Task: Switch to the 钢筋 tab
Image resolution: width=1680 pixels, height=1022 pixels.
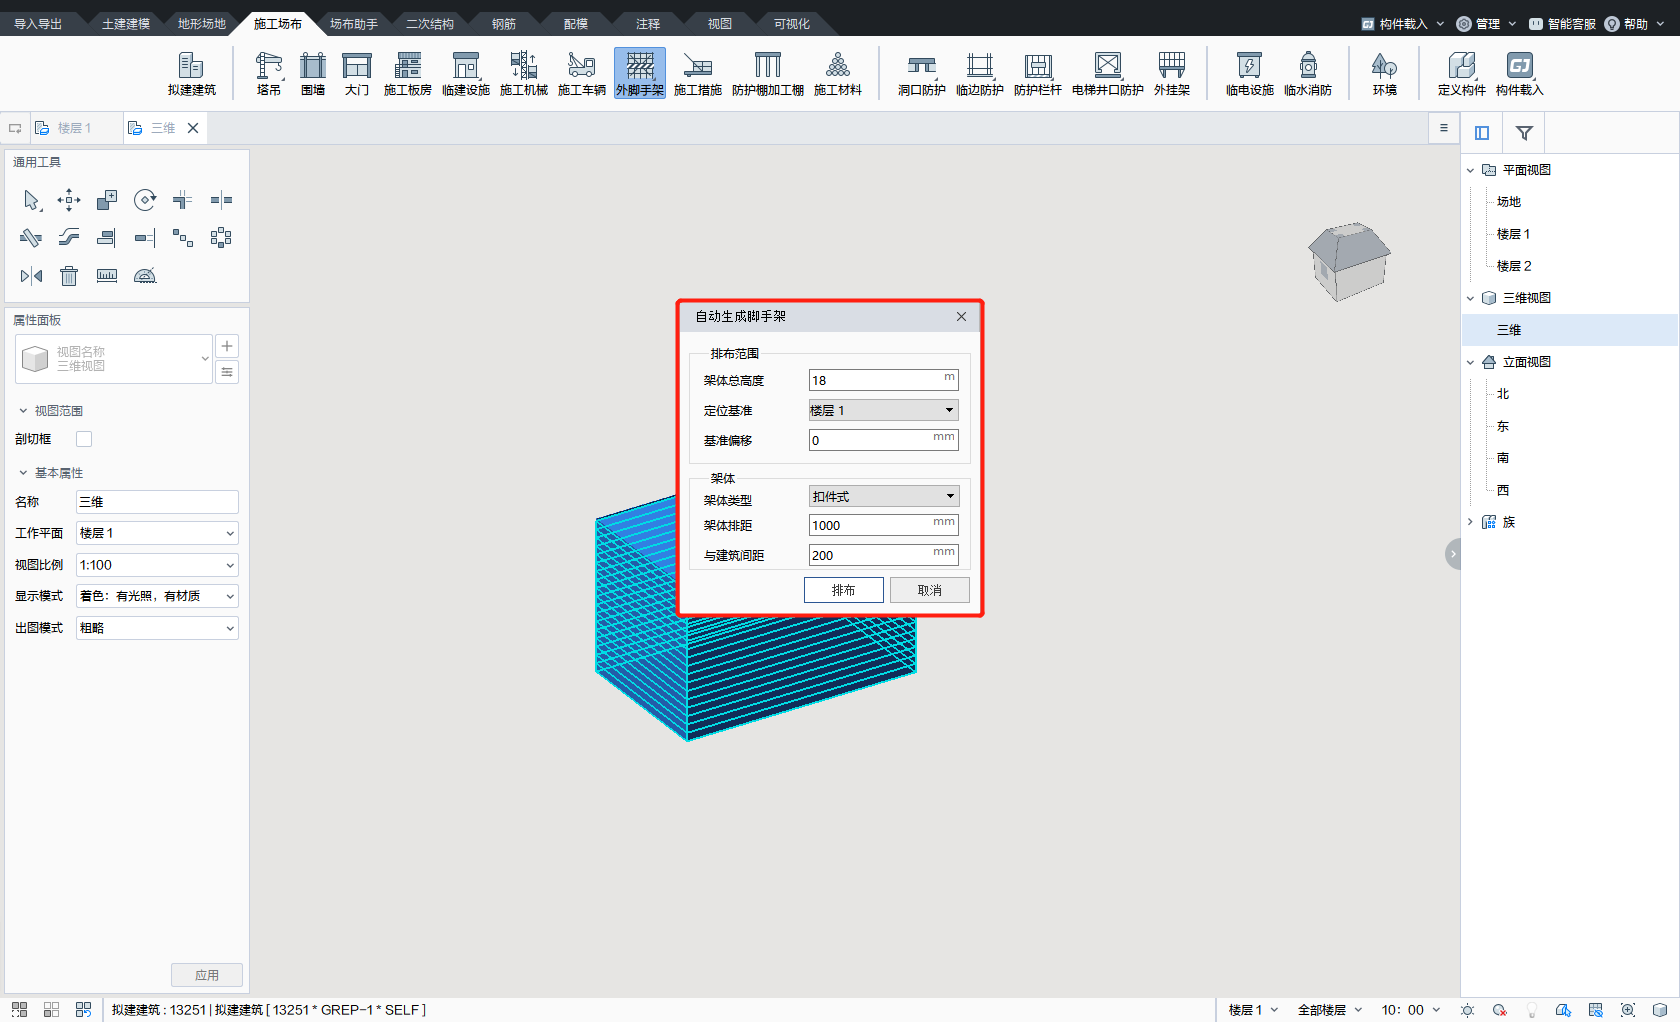Action: click(x=504, y=24)
